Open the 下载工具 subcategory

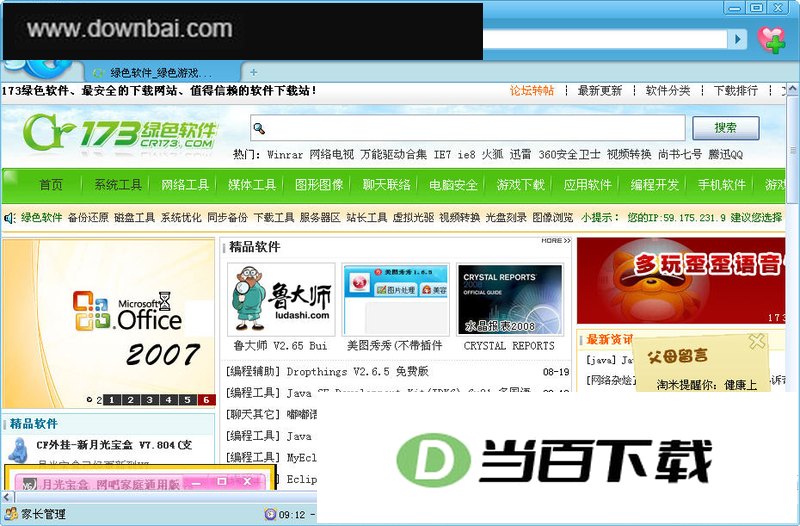(273, 218)
